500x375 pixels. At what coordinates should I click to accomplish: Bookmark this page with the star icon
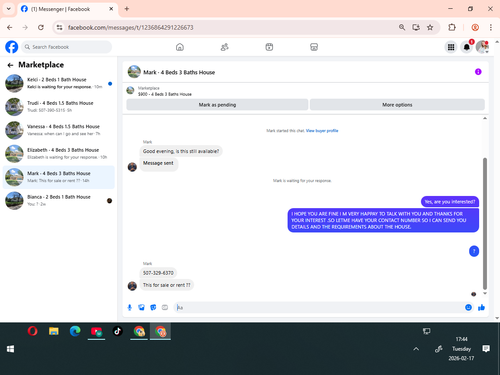pos(430,27)
